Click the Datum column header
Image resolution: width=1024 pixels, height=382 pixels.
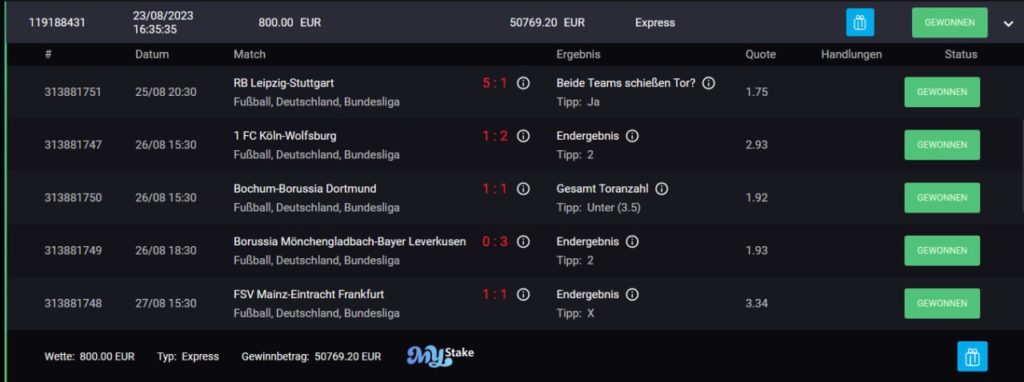pos(152,54)
